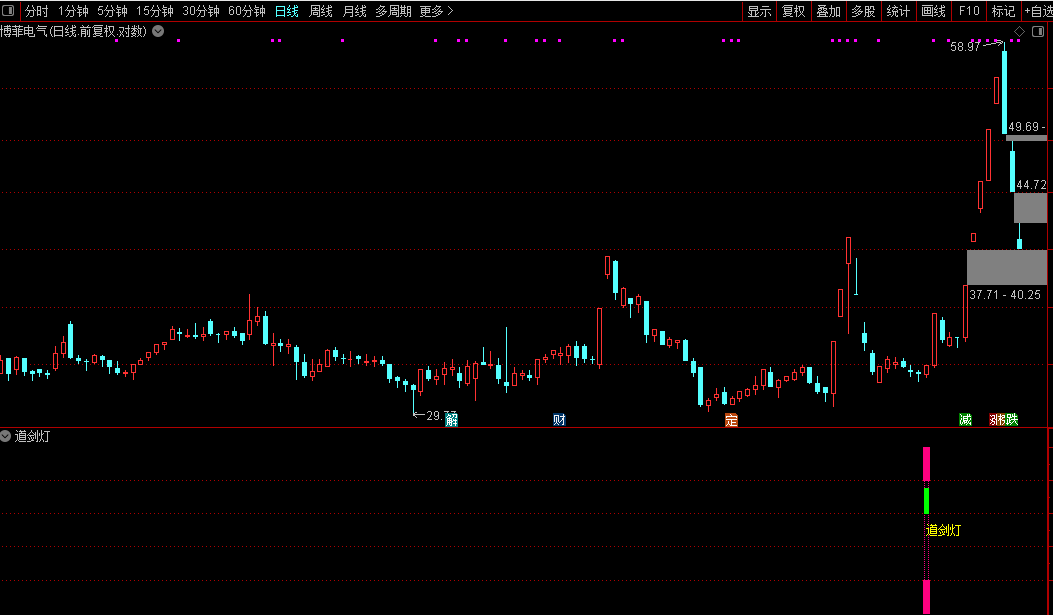The height and width of the screenshot is (615, 1053).
Task: Open the 统计 statistics button
Action: click(899, 11)
